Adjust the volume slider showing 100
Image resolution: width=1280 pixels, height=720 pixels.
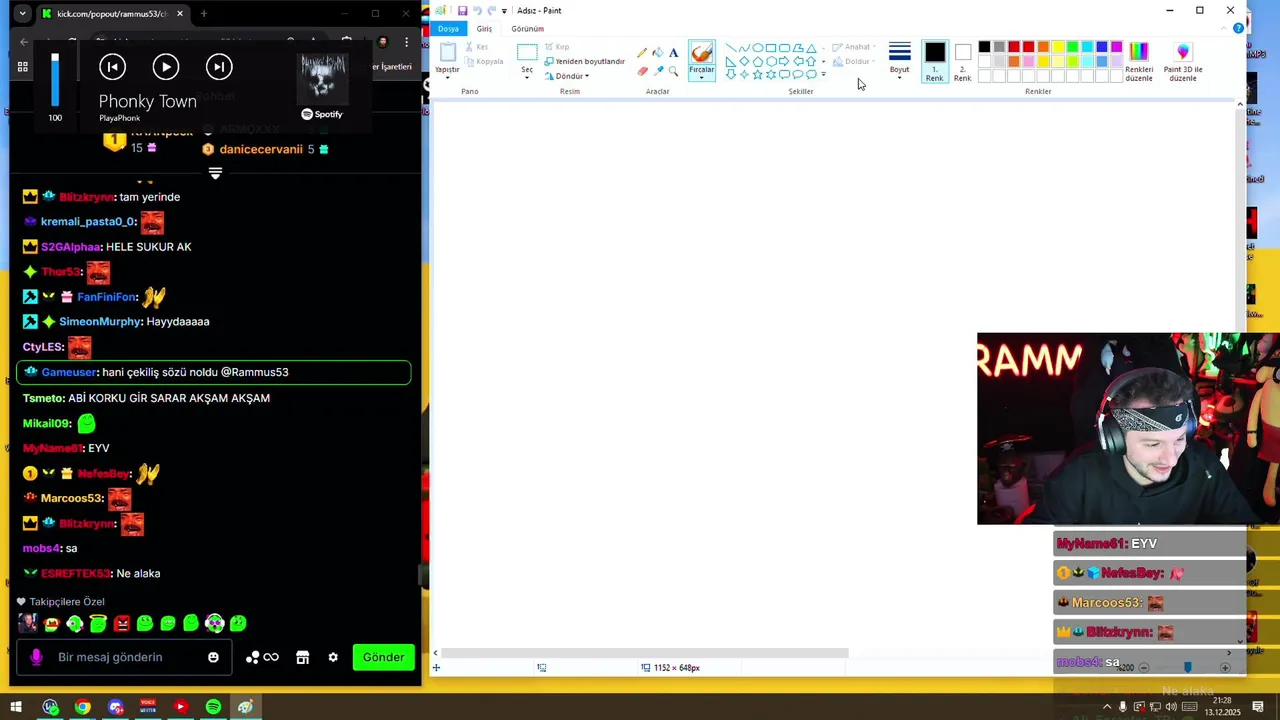(x=55, y=79)
